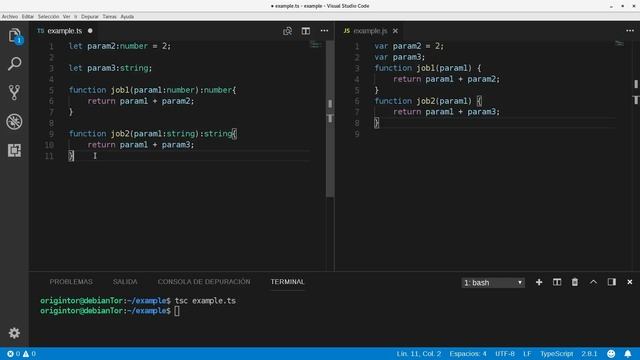Screen dimensions: 640x360
Task: Click 'var param3;' line in example.js
Action: (400, 57)
